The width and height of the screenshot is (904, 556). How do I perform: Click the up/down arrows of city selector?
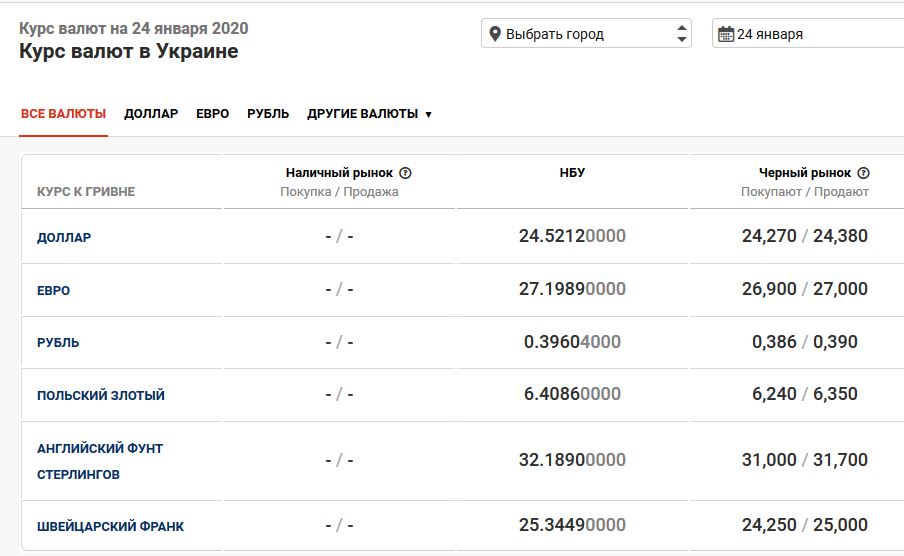681,34
